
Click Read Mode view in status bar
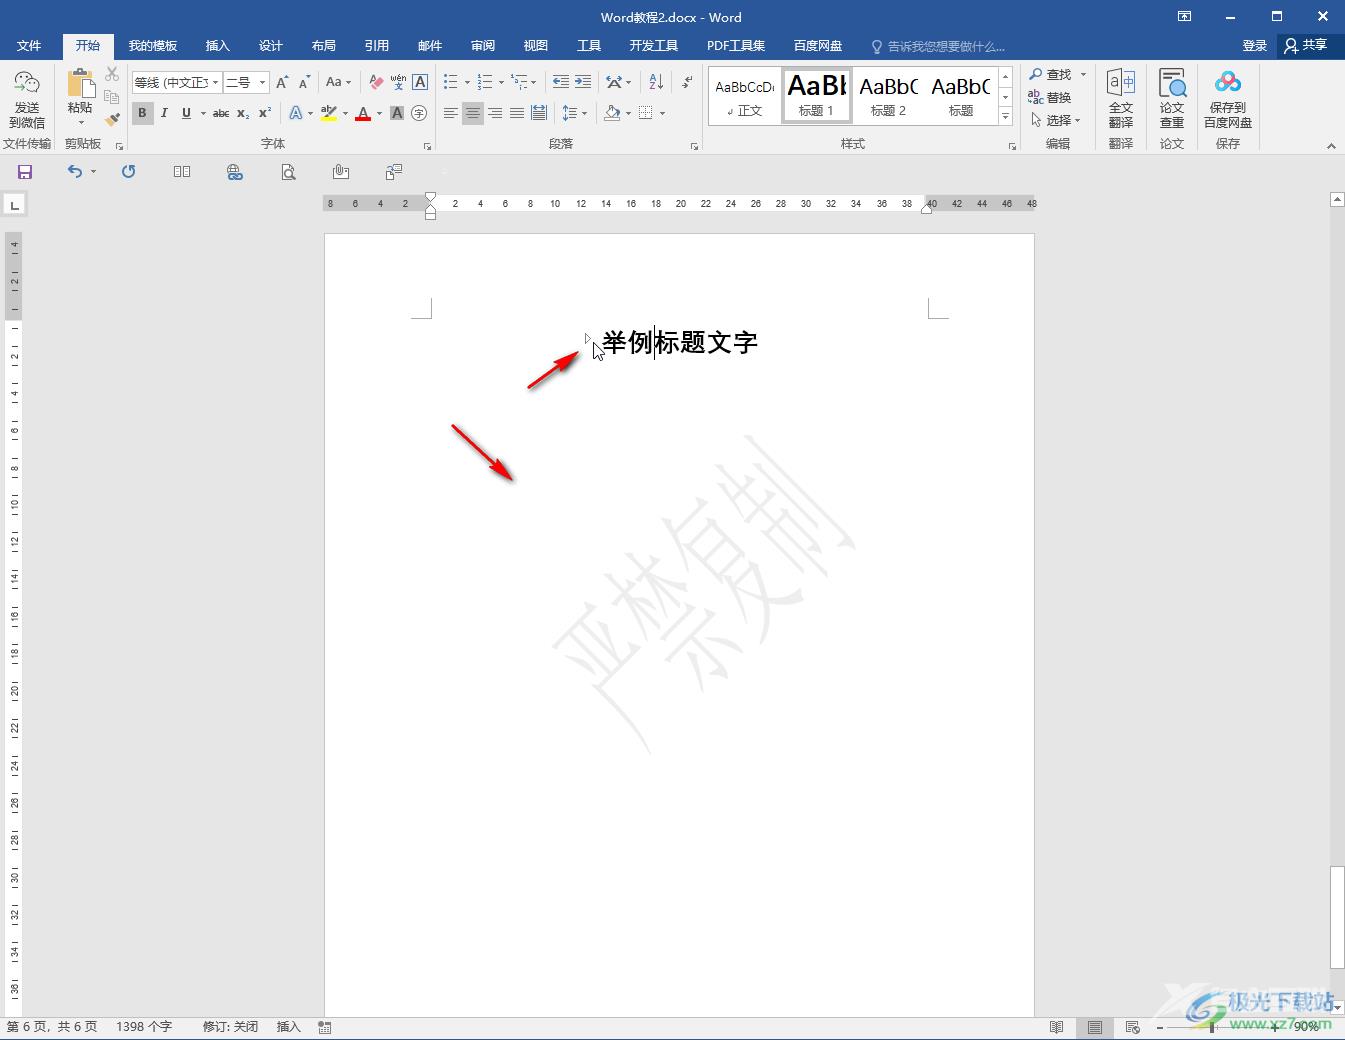pos(1056,1027)
